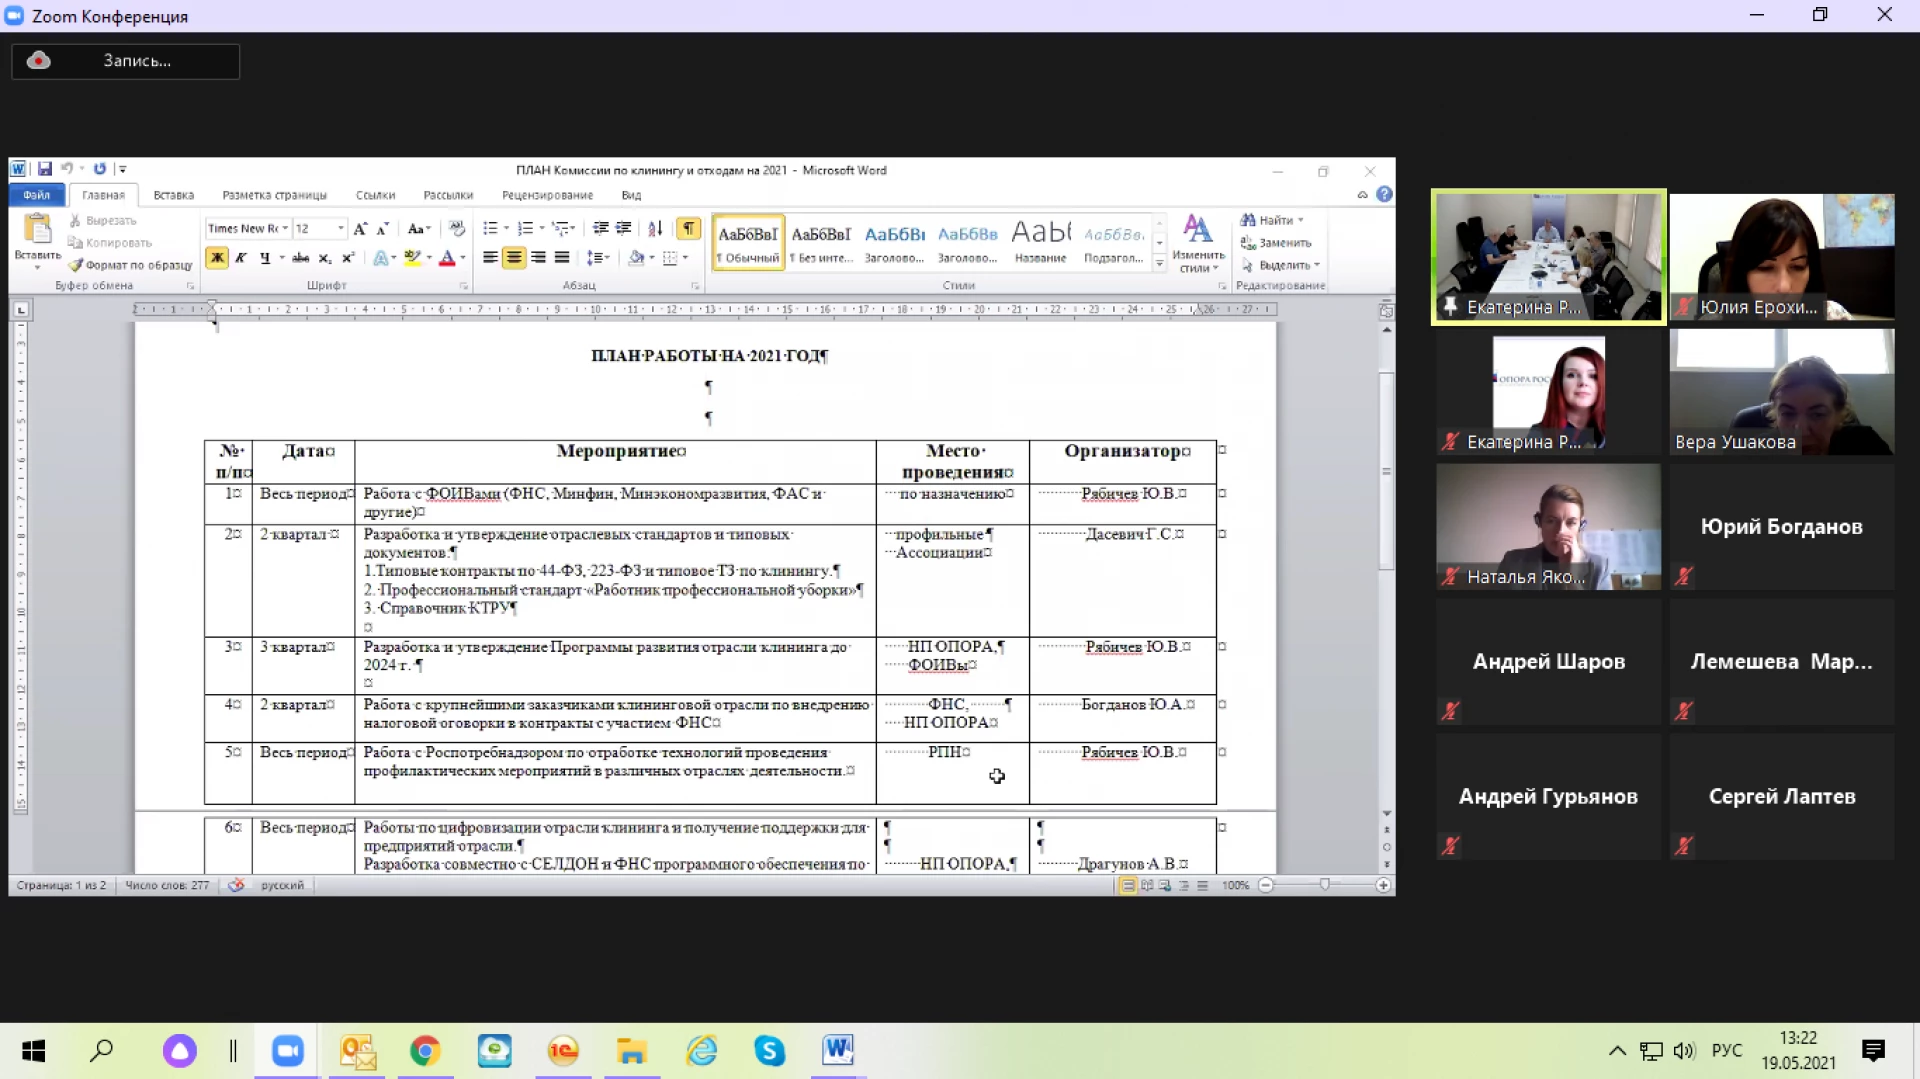Toggle show paragraph marks (¶)

click(x=689, y=229)
